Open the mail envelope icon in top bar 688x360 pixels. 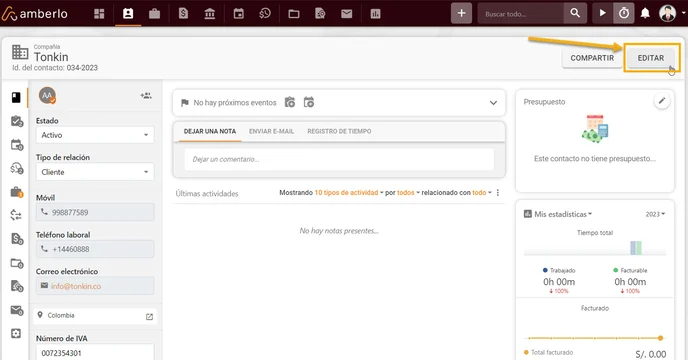[347, 14]
